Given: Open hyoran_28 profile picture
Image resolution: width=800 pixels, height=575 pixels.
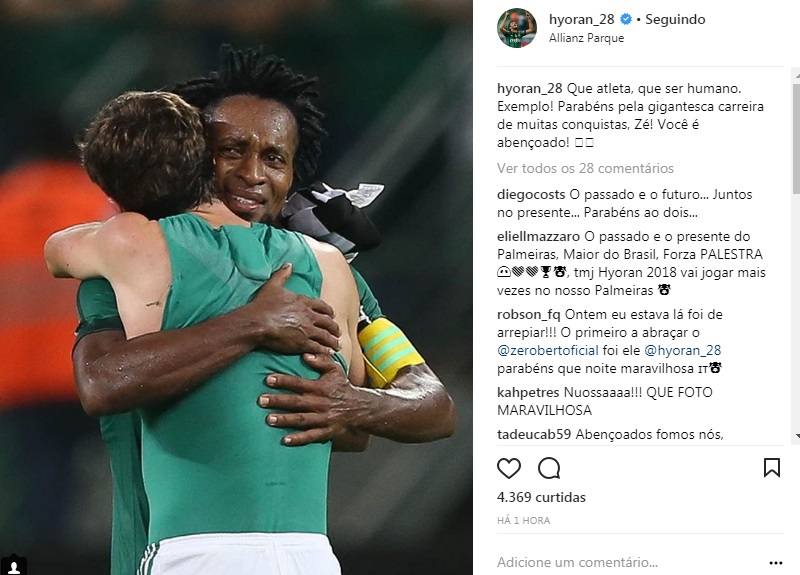Looking at the screenshot, I should pyautogui.click(x=517, y=28).
